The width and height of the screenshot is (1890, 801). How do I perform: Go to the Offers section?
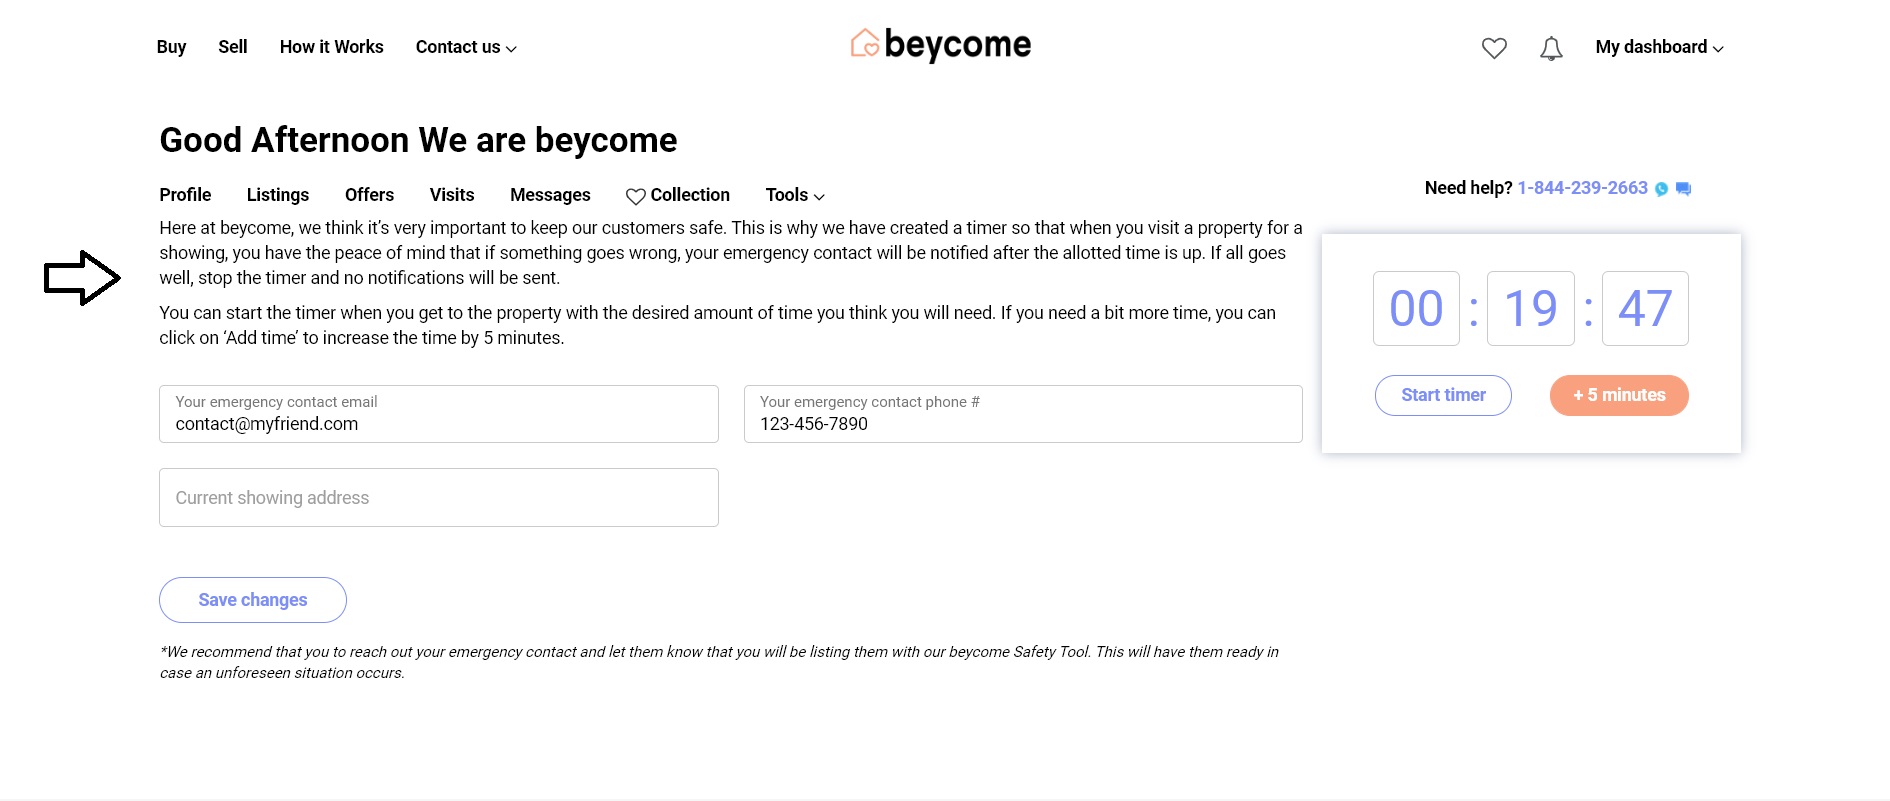369,195
